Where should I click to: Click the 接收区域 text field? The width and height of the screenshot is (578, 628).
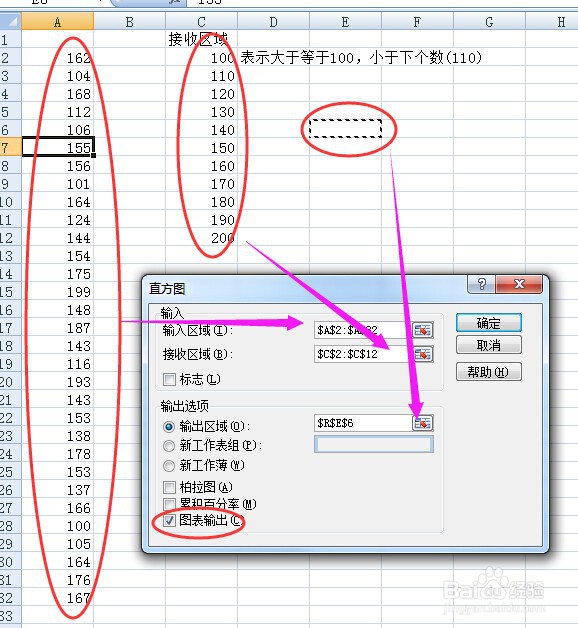[363, 354]
